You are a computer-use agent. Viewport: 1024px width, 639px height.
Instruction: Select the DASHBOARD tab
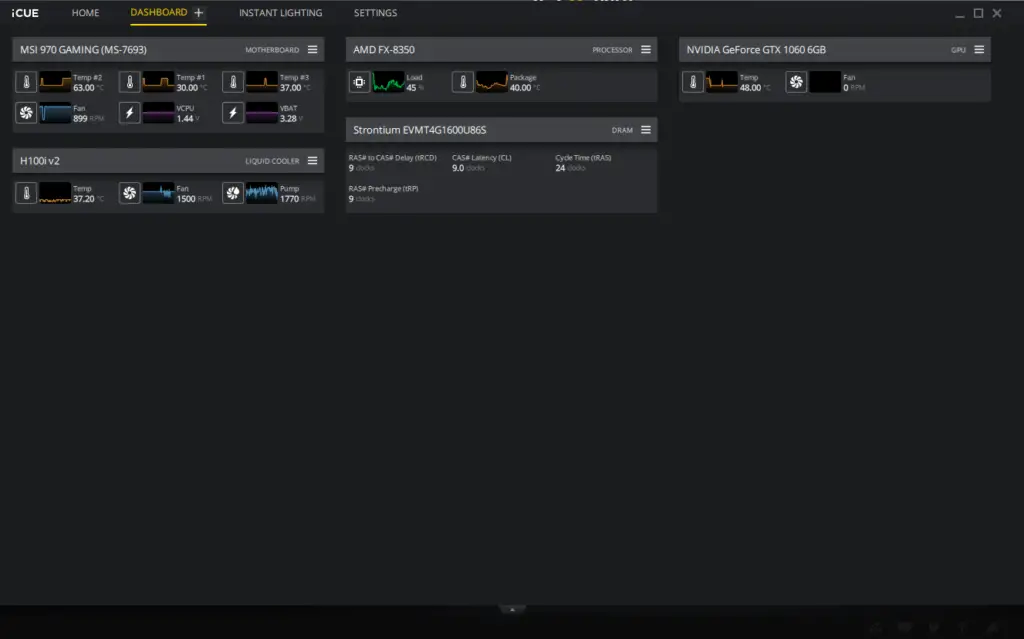159,12
